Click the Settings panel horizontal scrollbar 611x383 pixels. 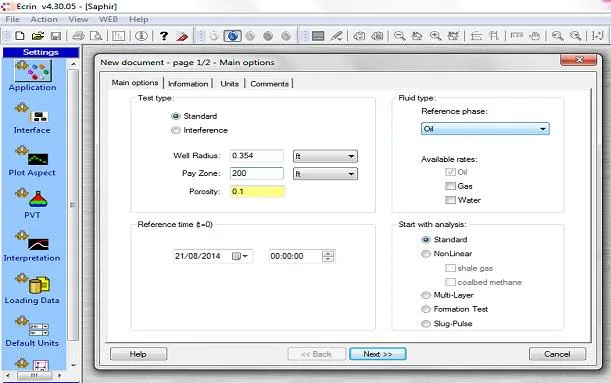click(34, 376)
